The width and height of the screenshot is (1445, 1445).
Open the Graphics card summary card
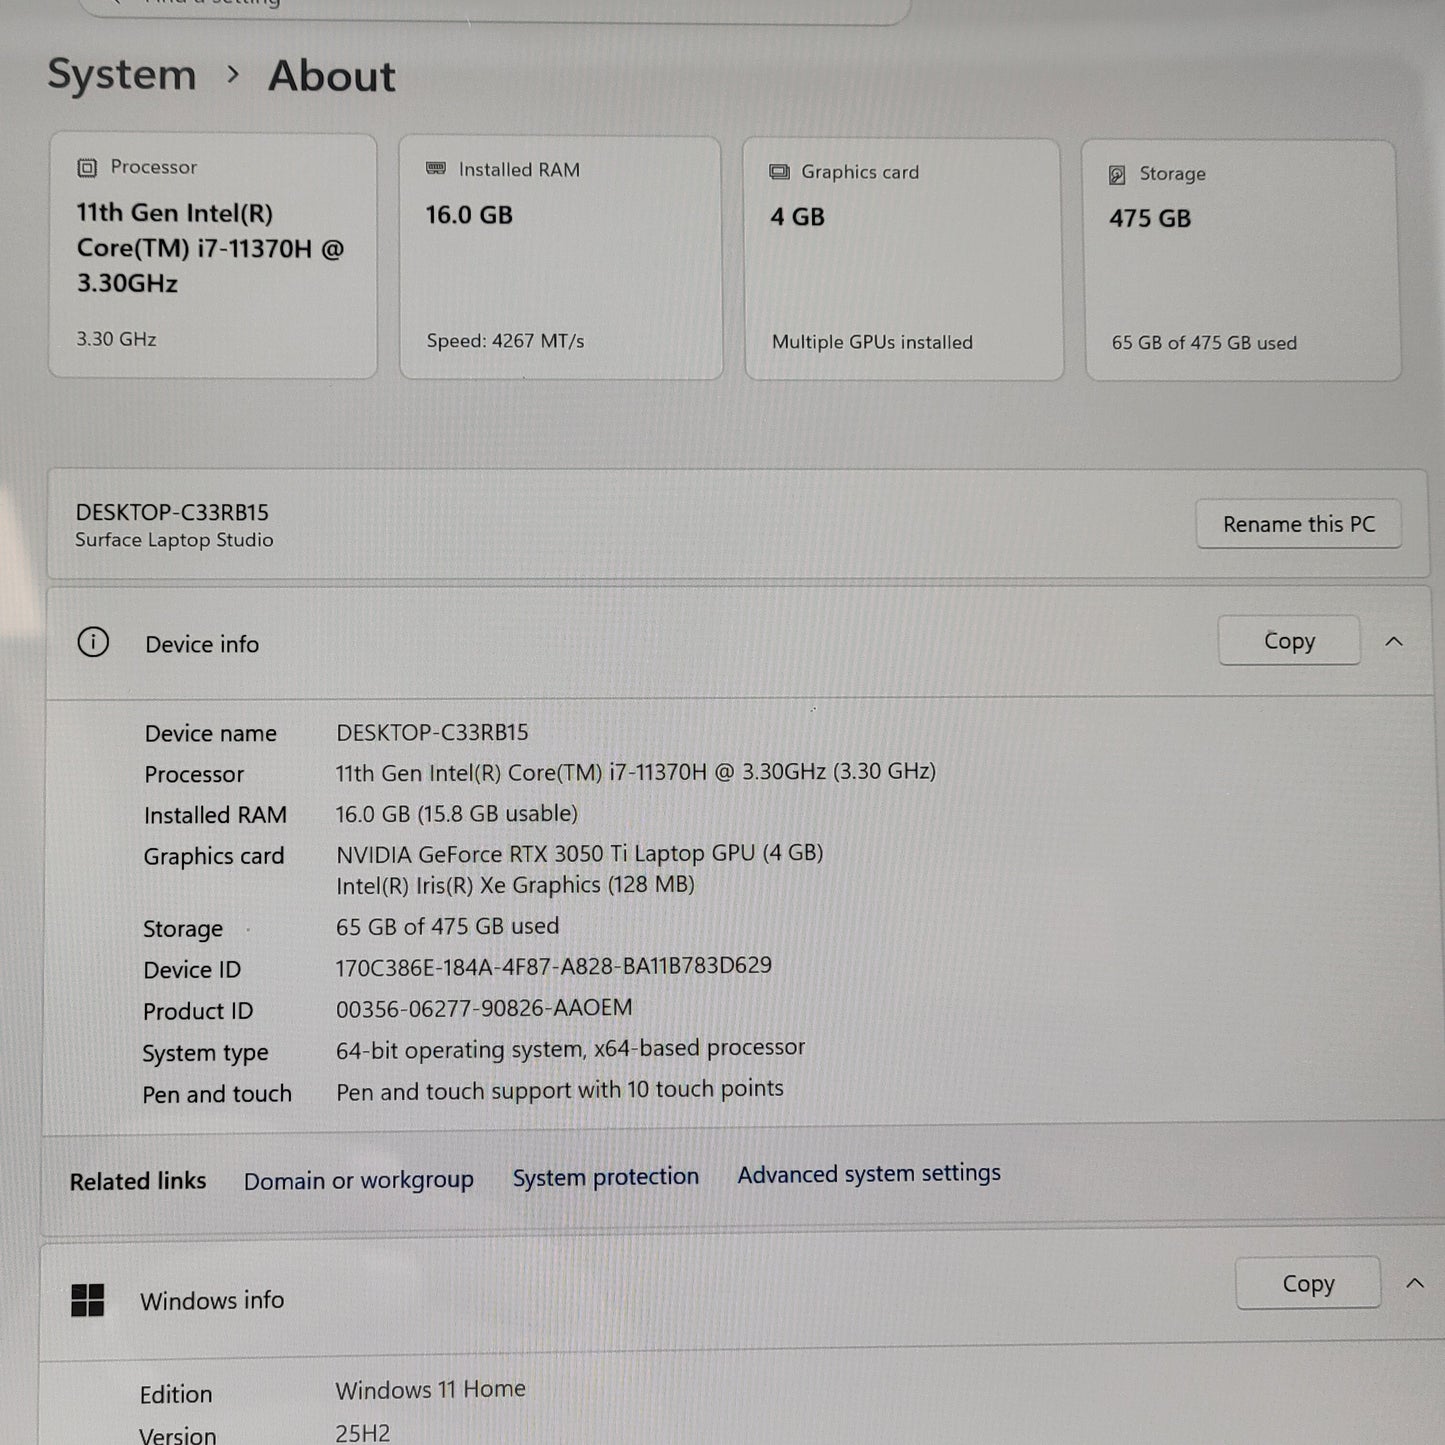click(x=903, y=259)
